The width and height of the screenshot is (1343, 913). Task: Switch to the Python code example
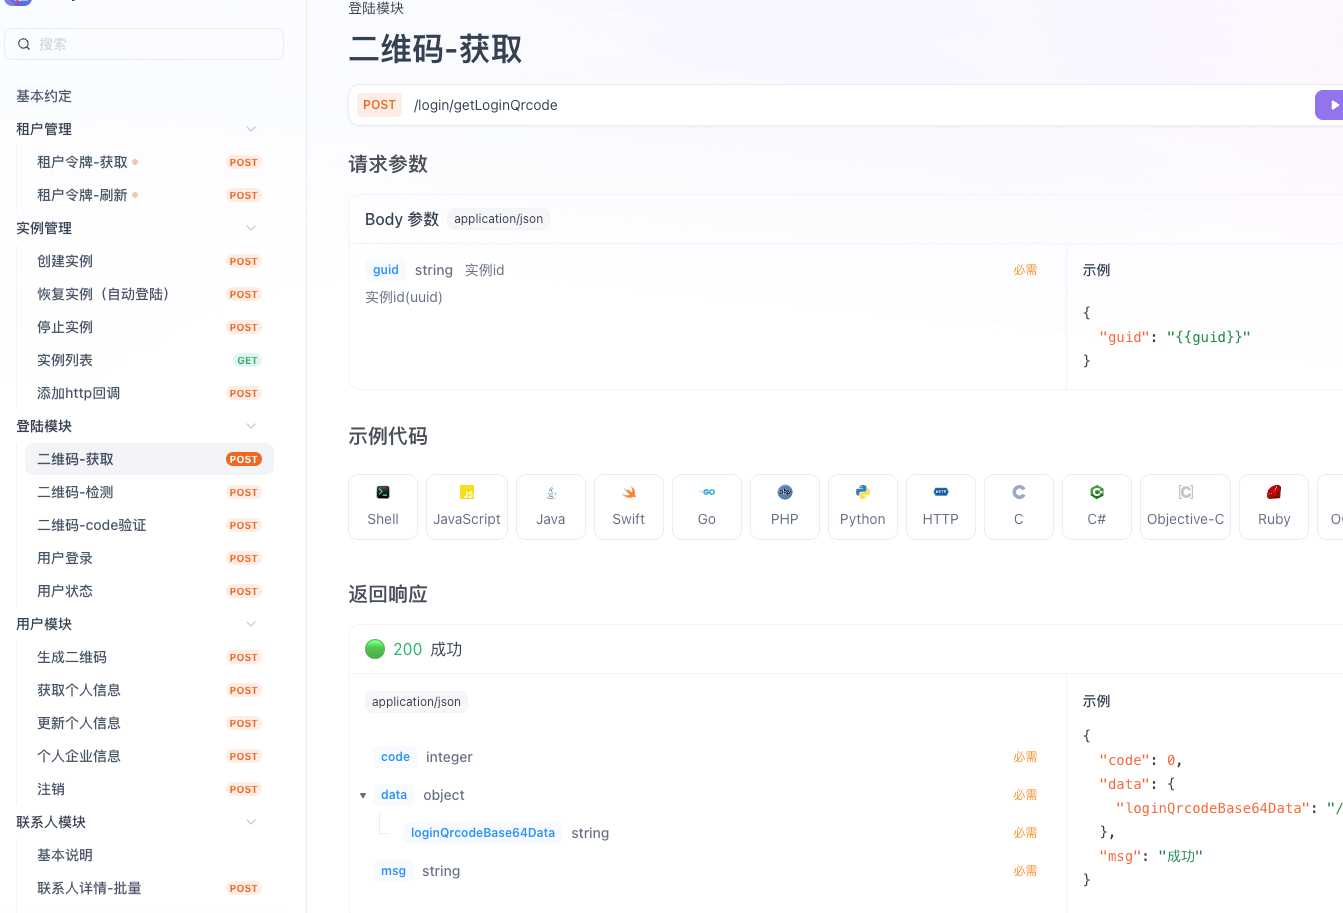862,506
